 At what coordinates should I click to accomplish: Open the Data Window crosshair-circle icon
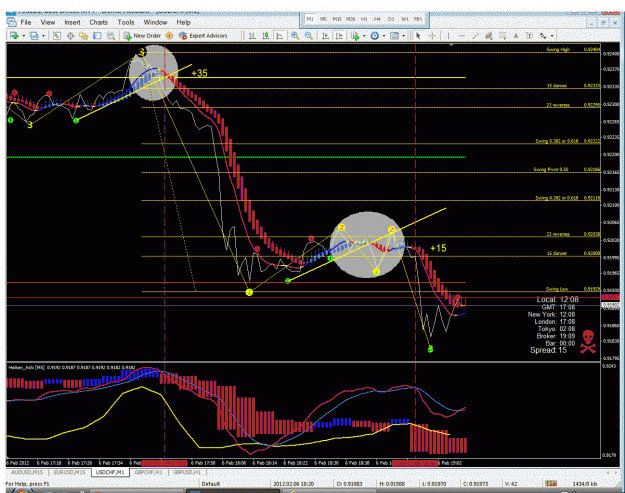70,36
